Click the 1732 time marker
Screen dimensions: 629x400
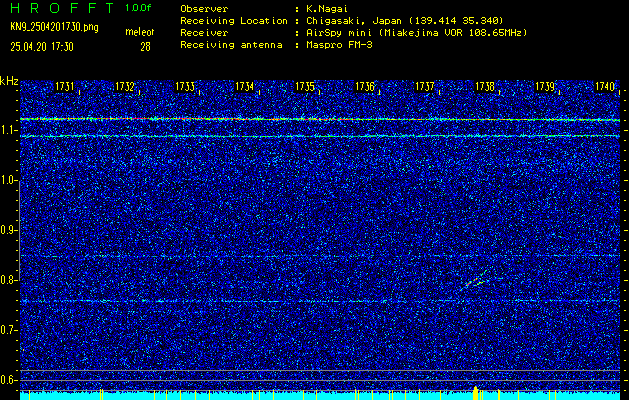(x=124, y=87)
